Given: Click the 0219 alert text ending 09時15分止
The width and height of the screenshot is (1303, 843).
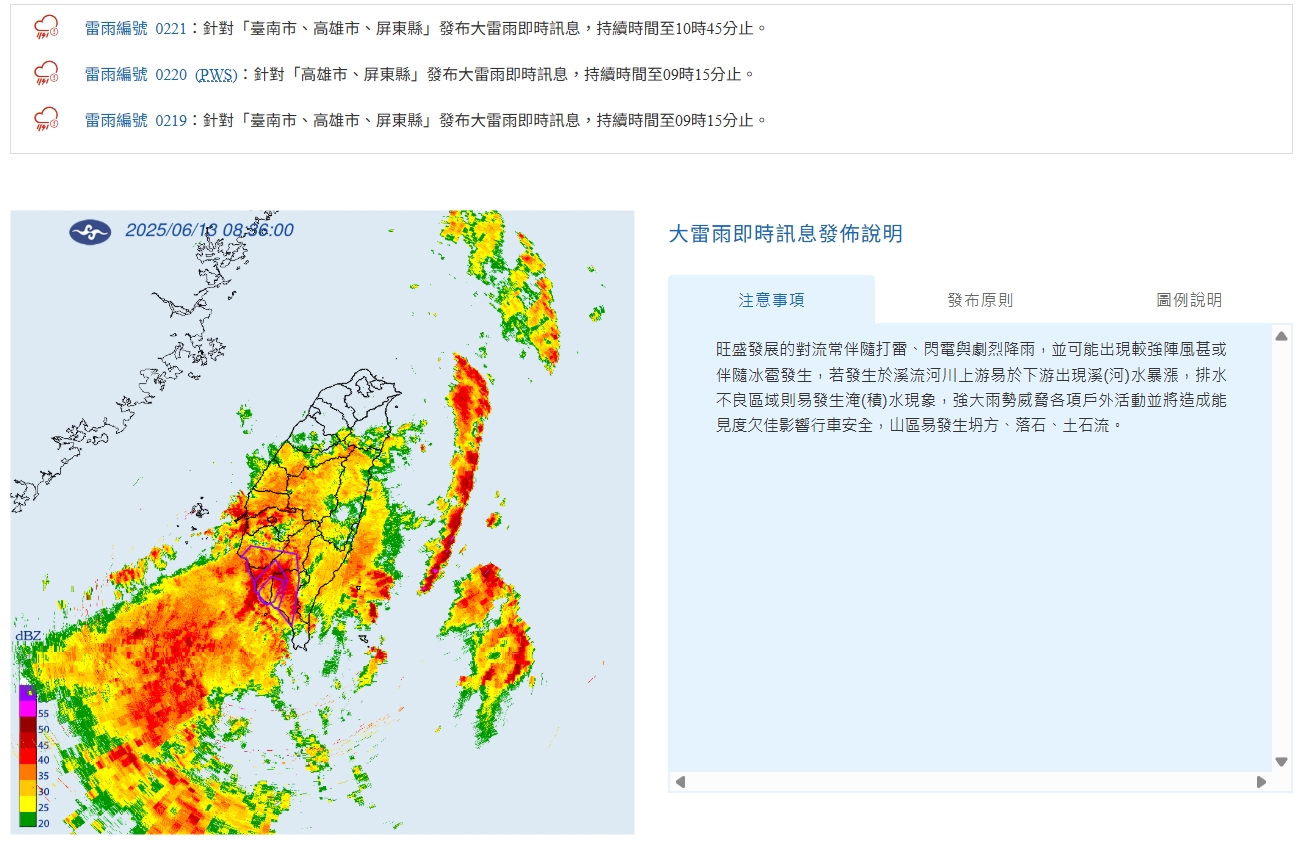Looking at the screenshot, I should (x=486, y=120).
